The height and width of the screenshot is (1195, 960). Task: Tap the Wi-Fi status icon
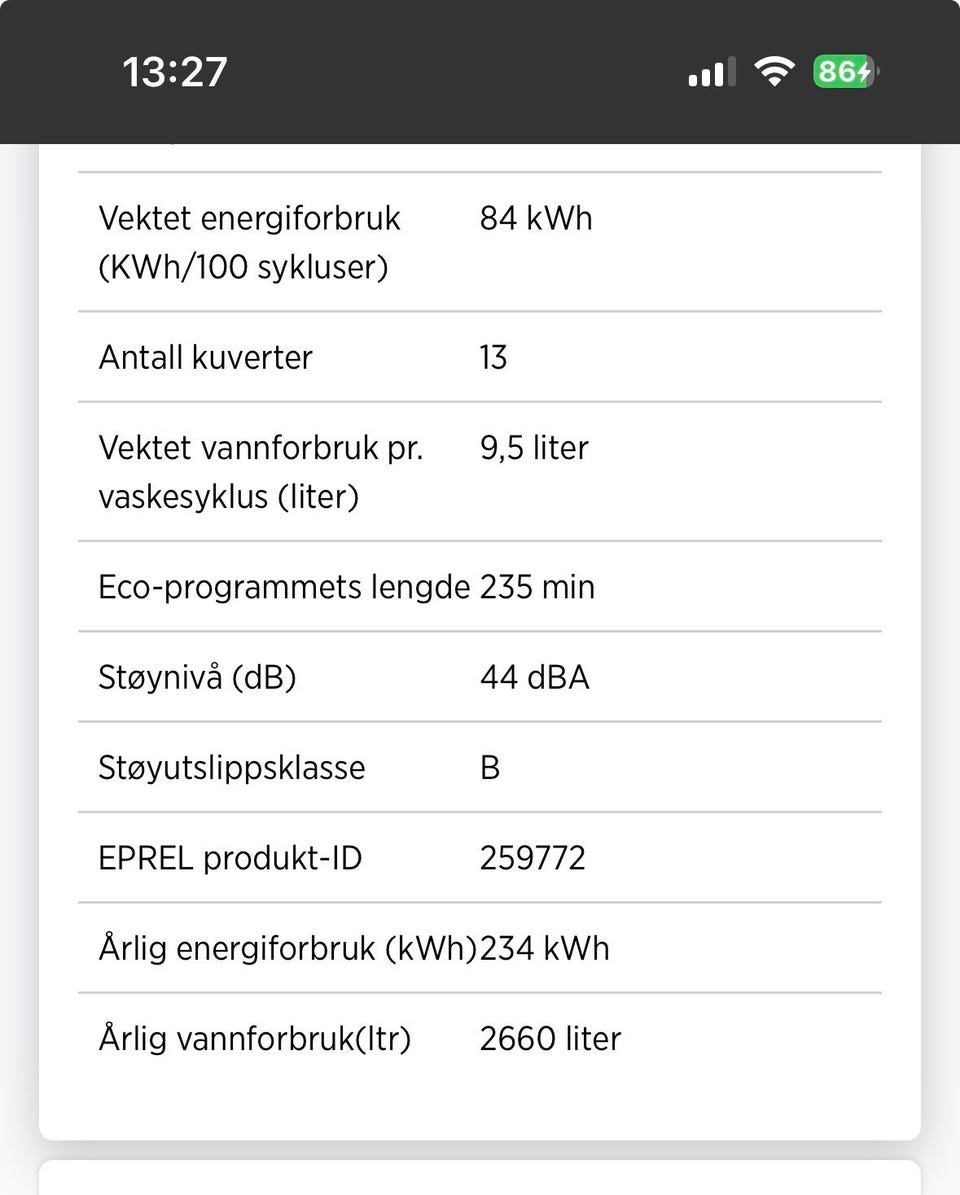pyautogui.click(x=774, y=71)
